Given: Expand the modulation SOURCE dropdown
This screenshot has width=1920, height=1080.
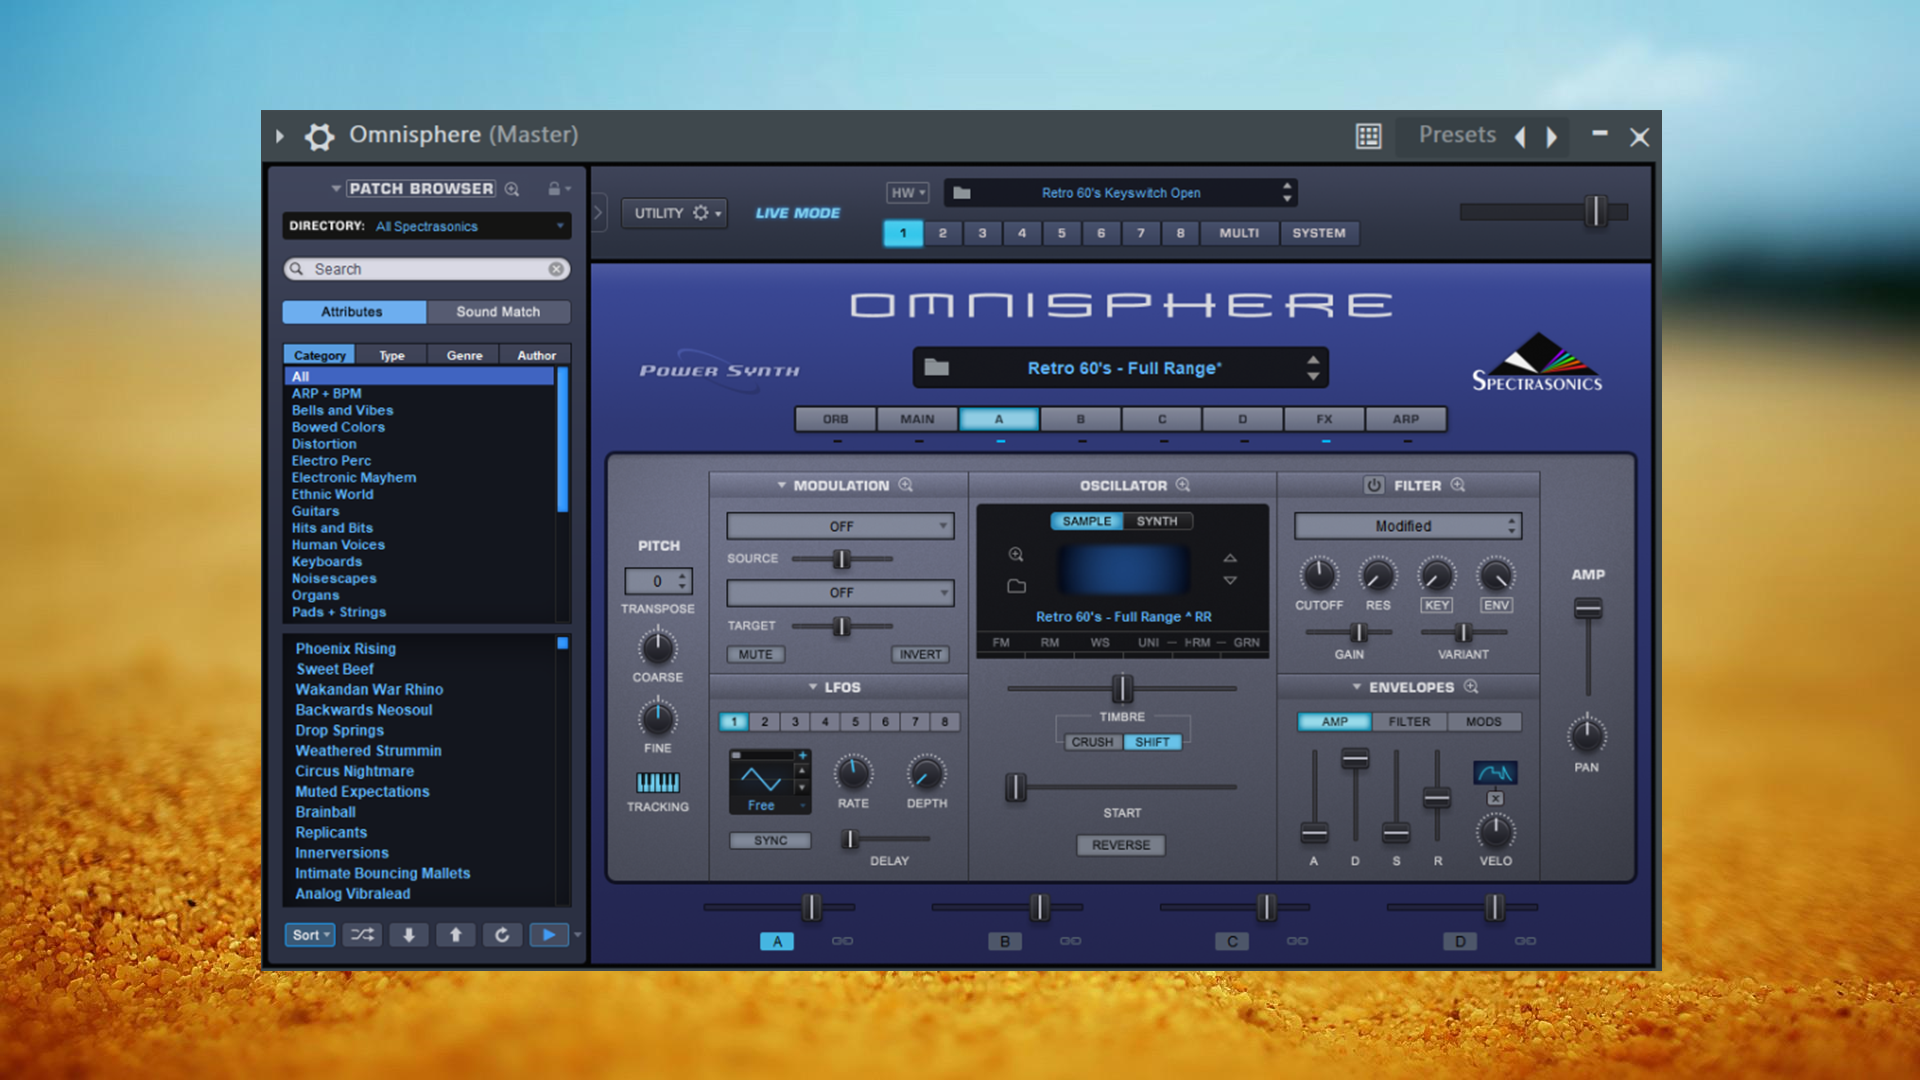Looking at the screenshot, I should coord(840,525).
